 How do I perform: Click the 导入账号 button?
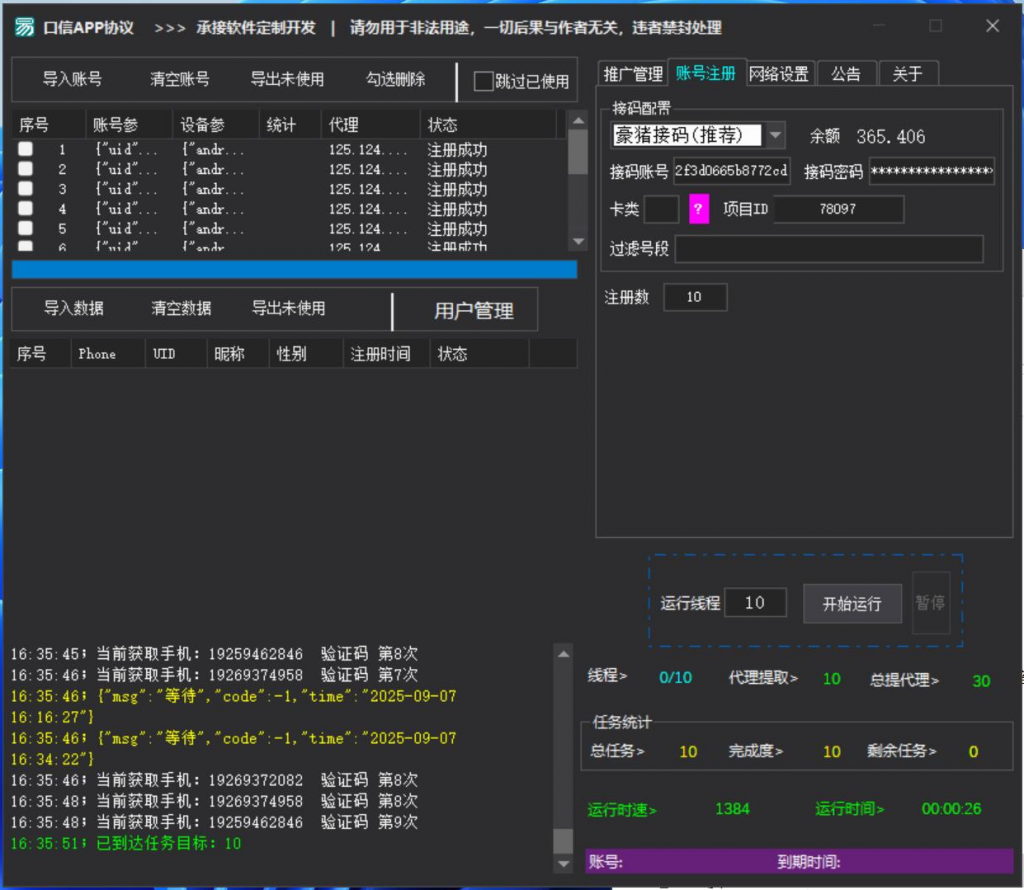(x=72, y=79)
